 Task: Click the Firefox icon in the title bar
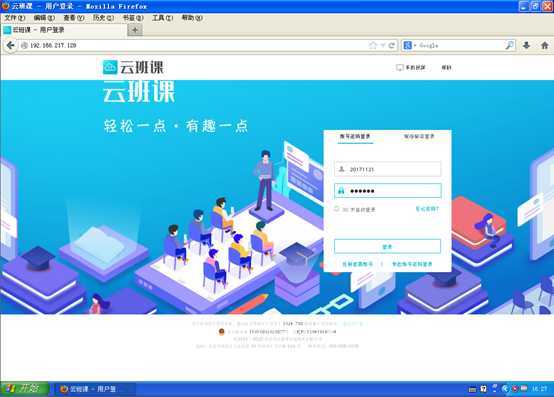tap(5, 6)
